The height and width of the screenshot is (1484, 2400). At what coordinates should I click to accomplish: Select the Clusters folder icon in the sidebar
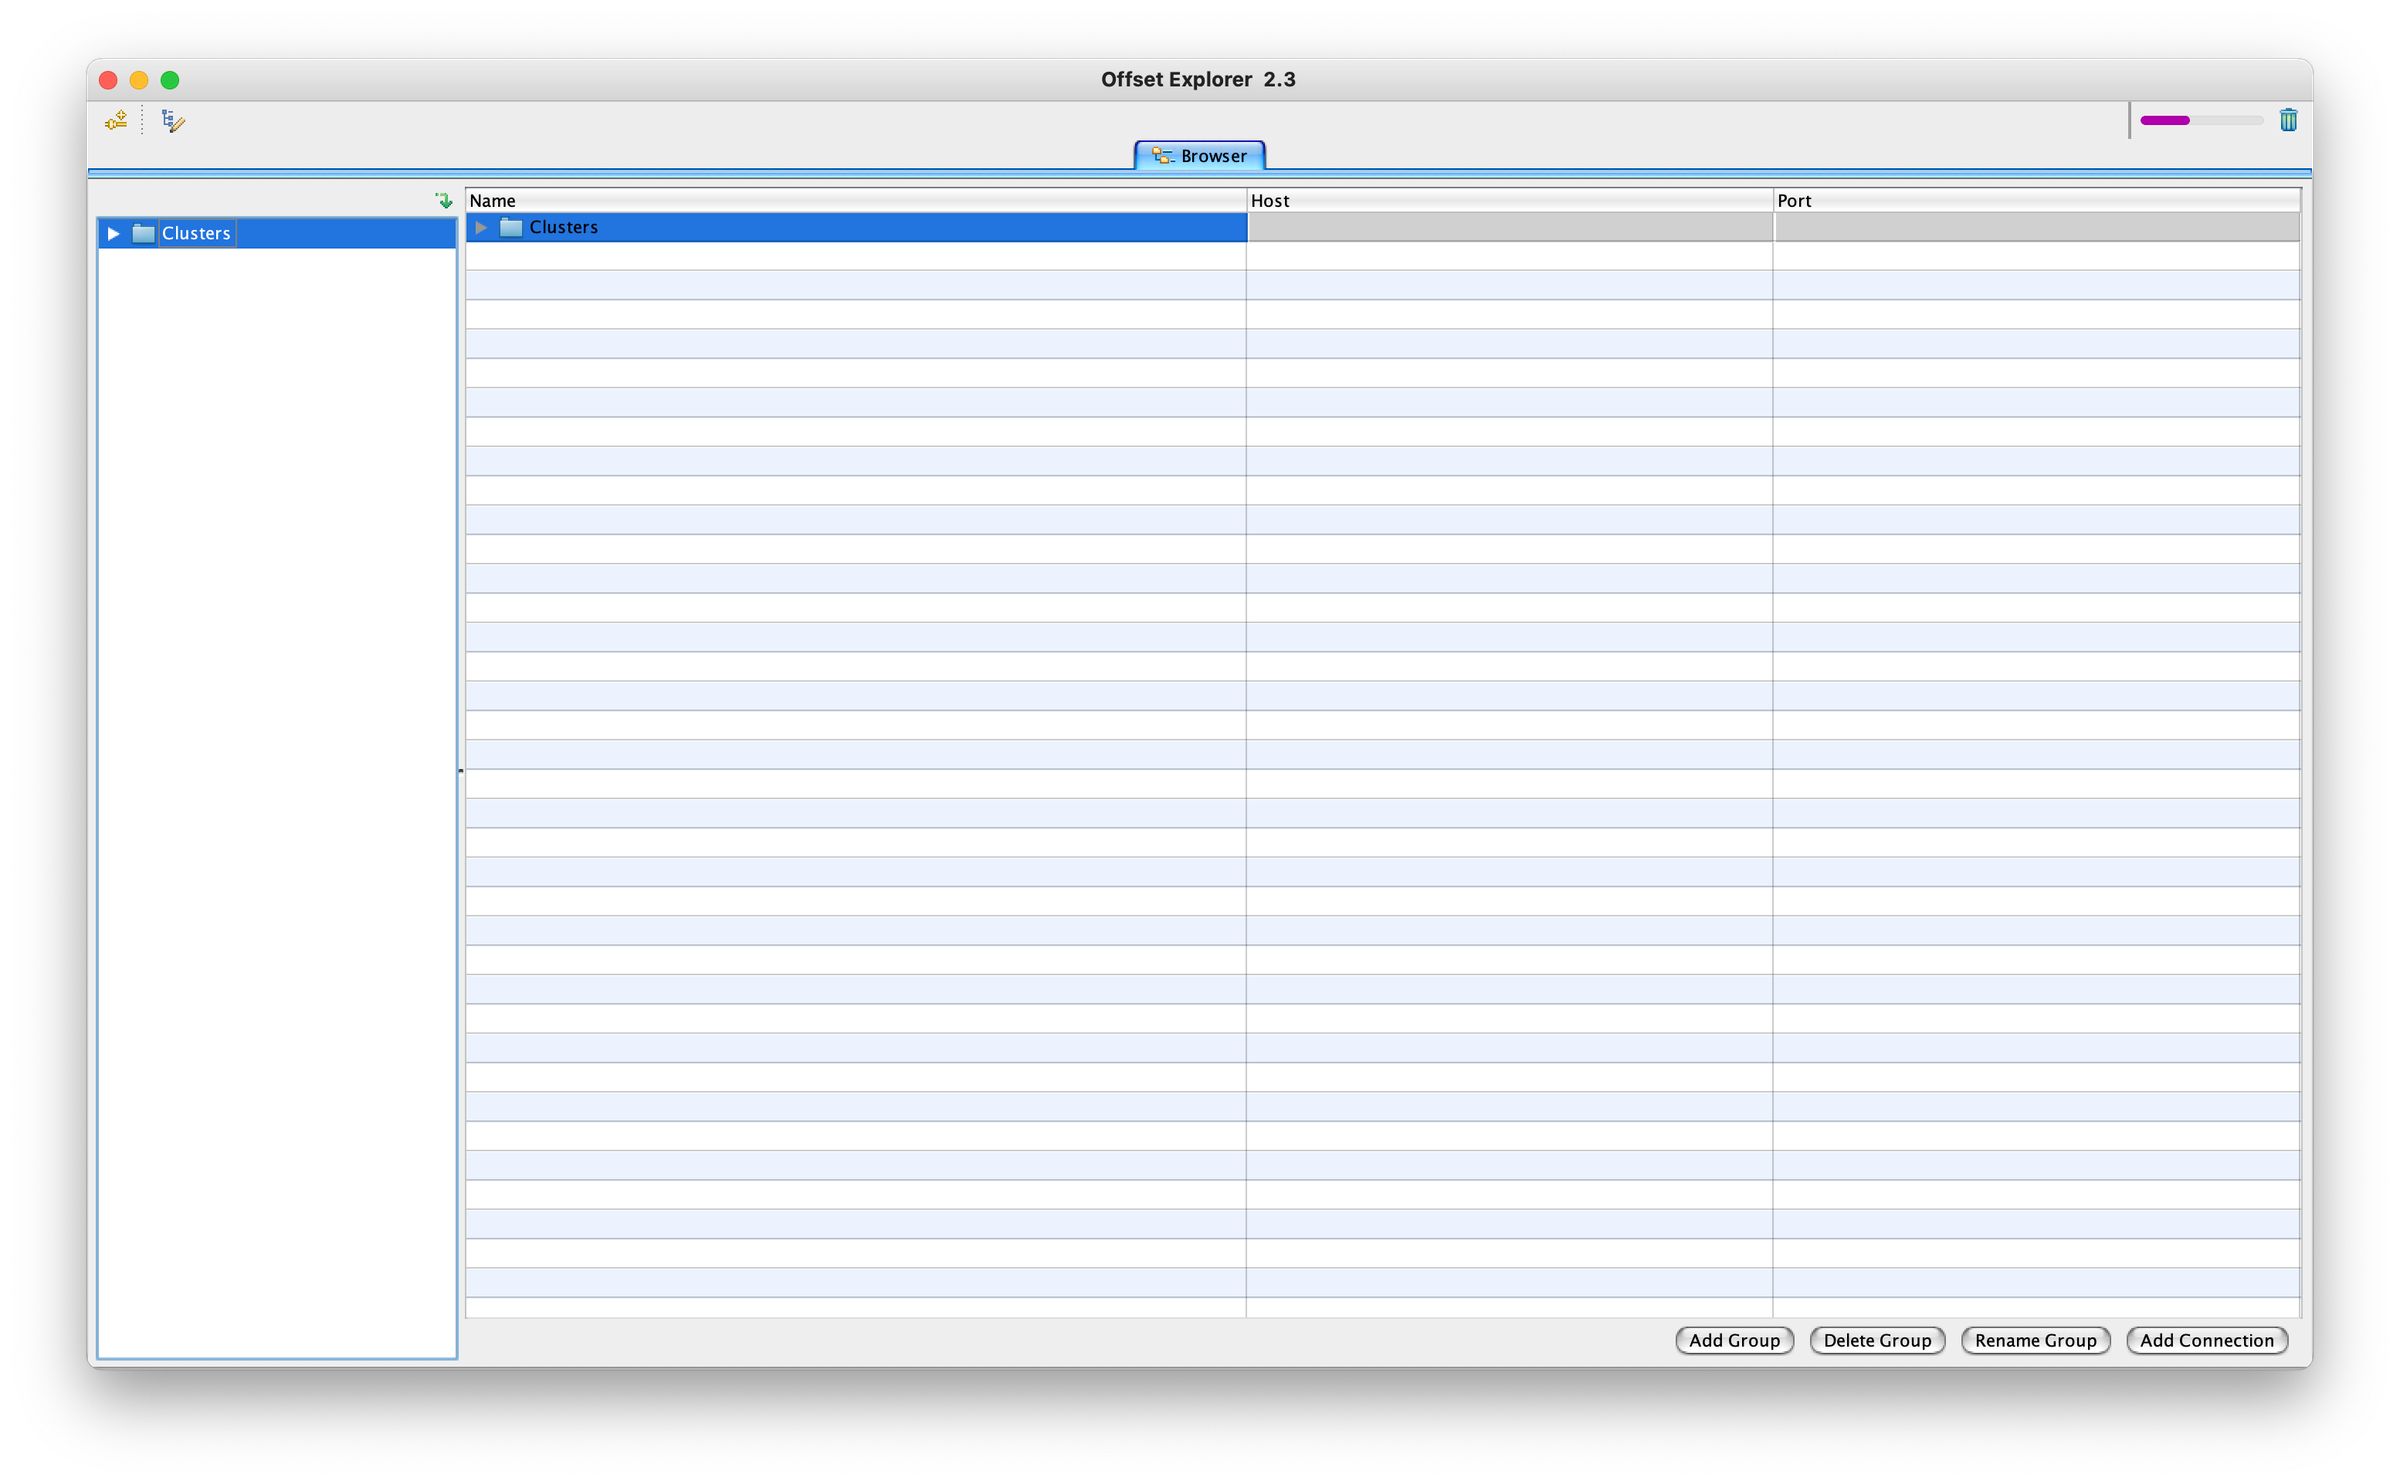point(142,232)
